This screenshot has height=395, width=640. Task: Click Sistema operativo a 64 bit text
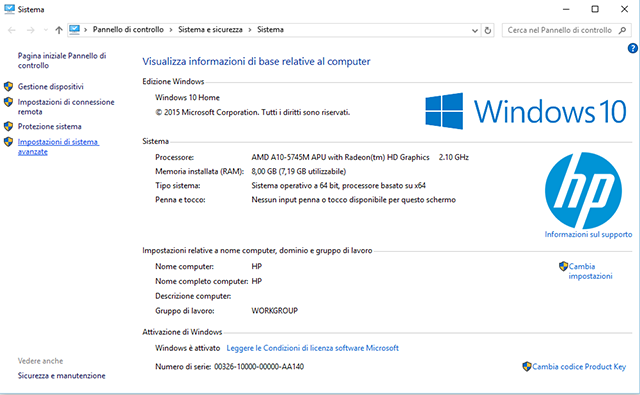pos(339,186)
